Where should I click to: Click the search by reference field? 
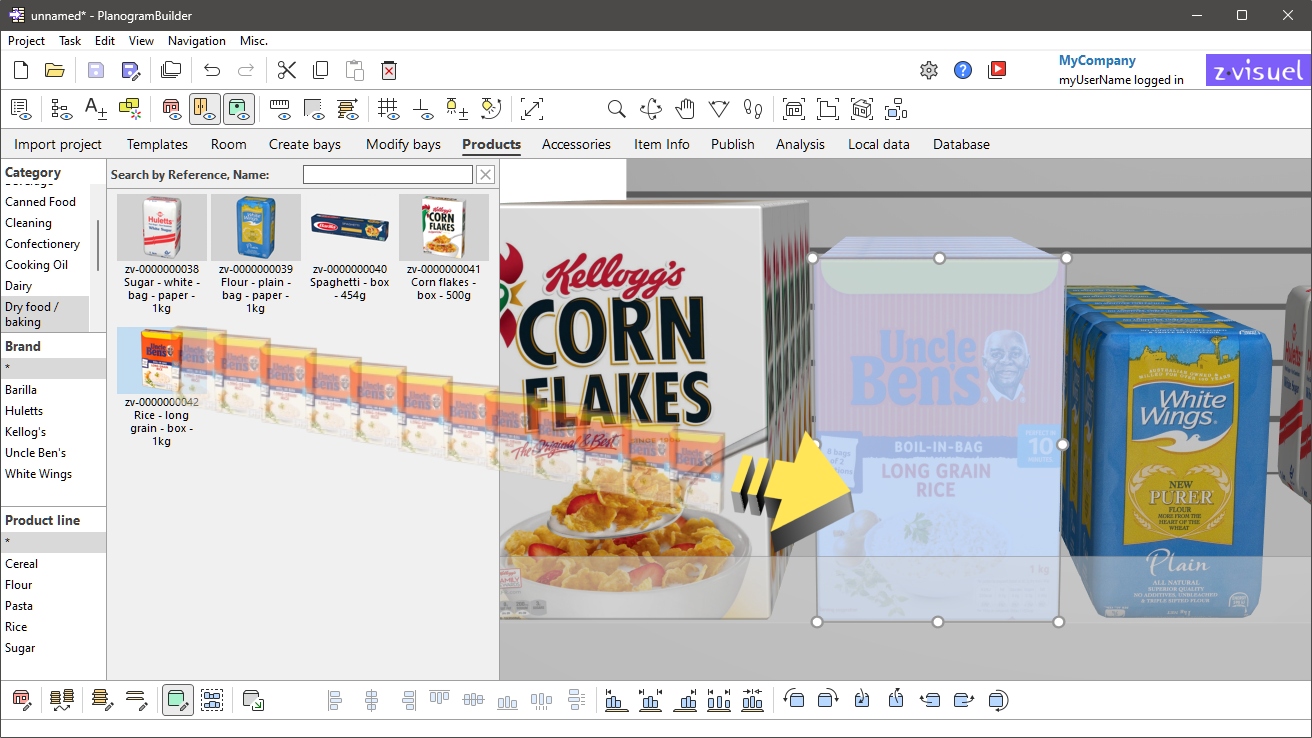388,175
